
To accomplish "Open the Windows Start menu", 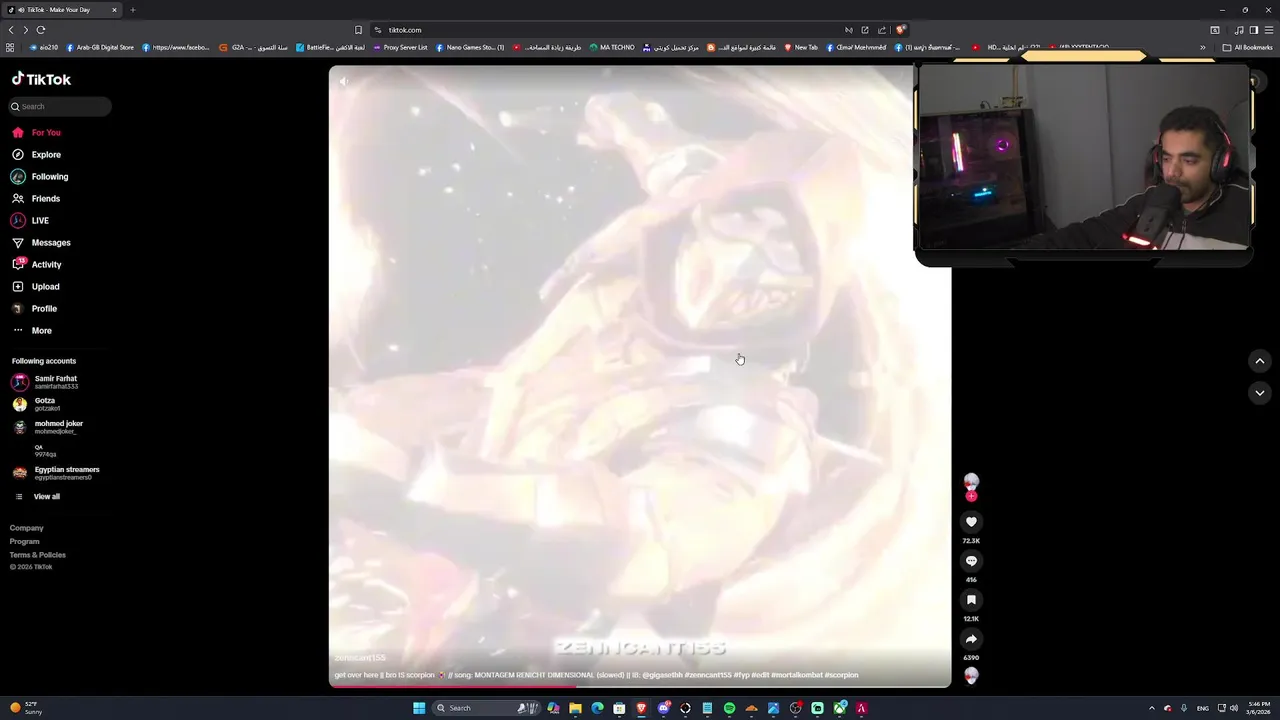I will pos(419,708).
